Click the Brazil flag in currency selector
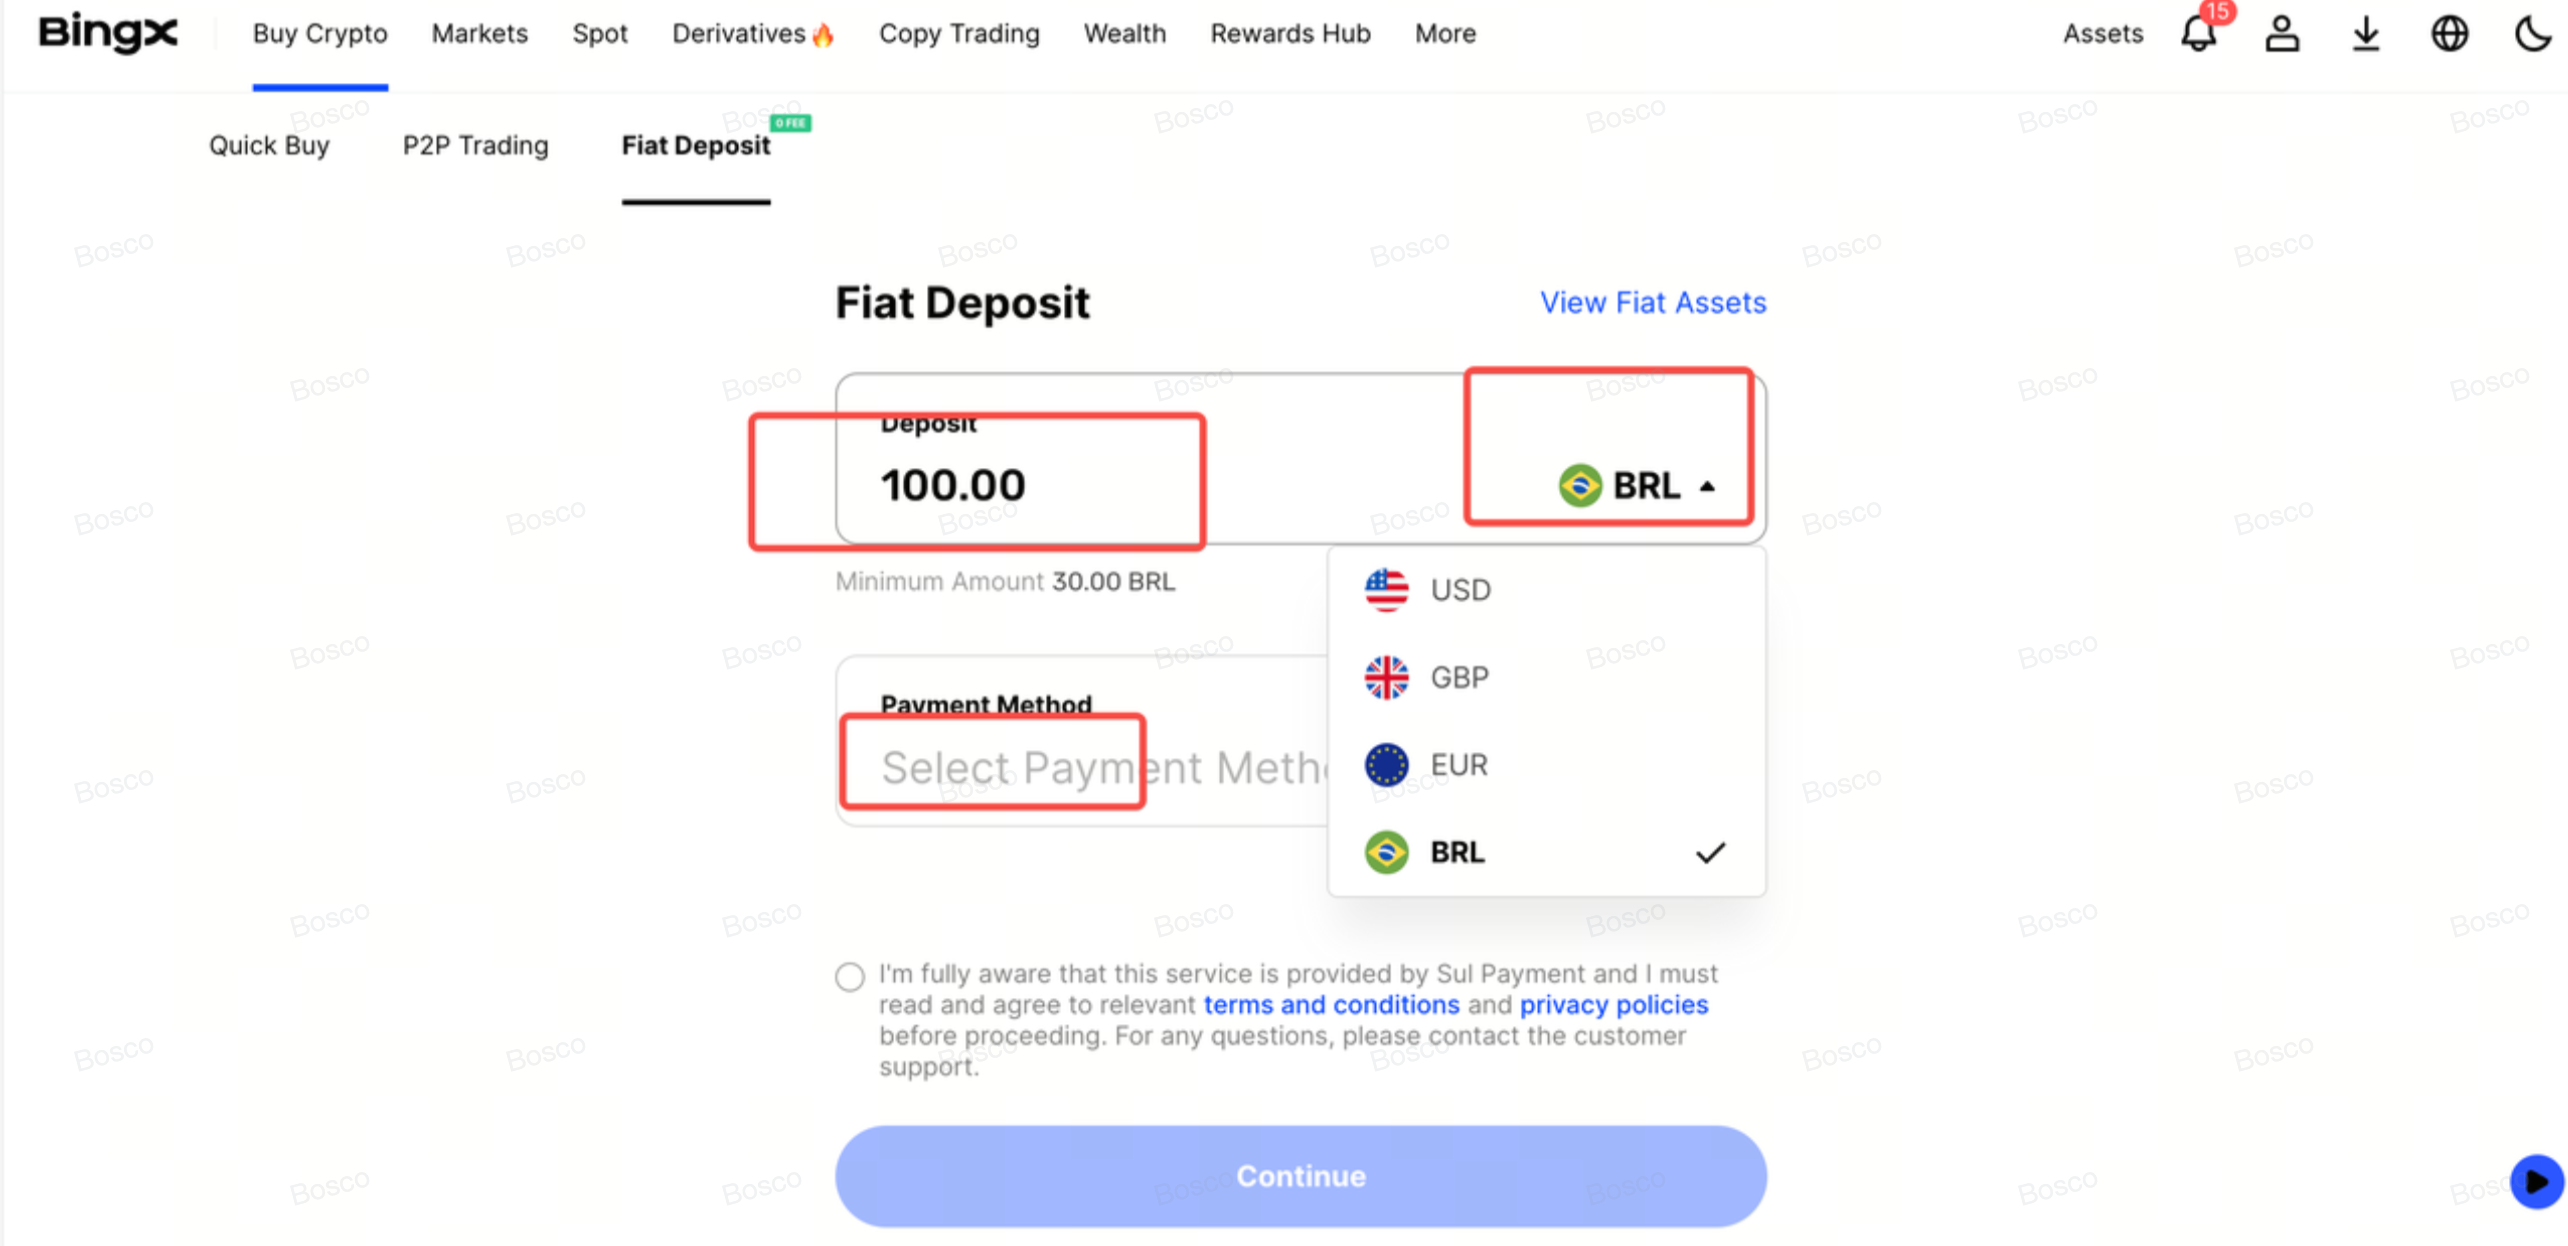This screenshot has width=2568, height=1246. 1579,486
